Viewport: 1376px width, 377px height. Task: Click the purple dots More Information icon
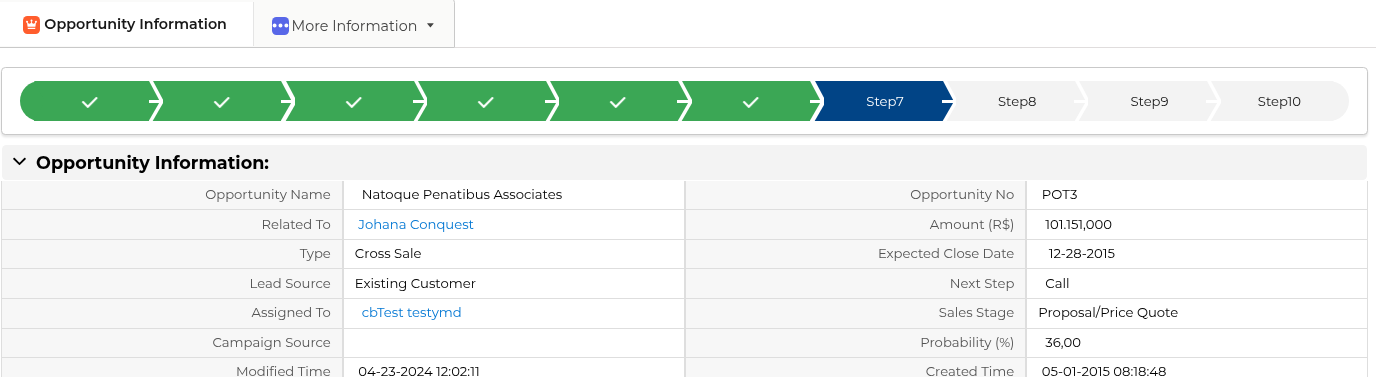click(280, 25)
